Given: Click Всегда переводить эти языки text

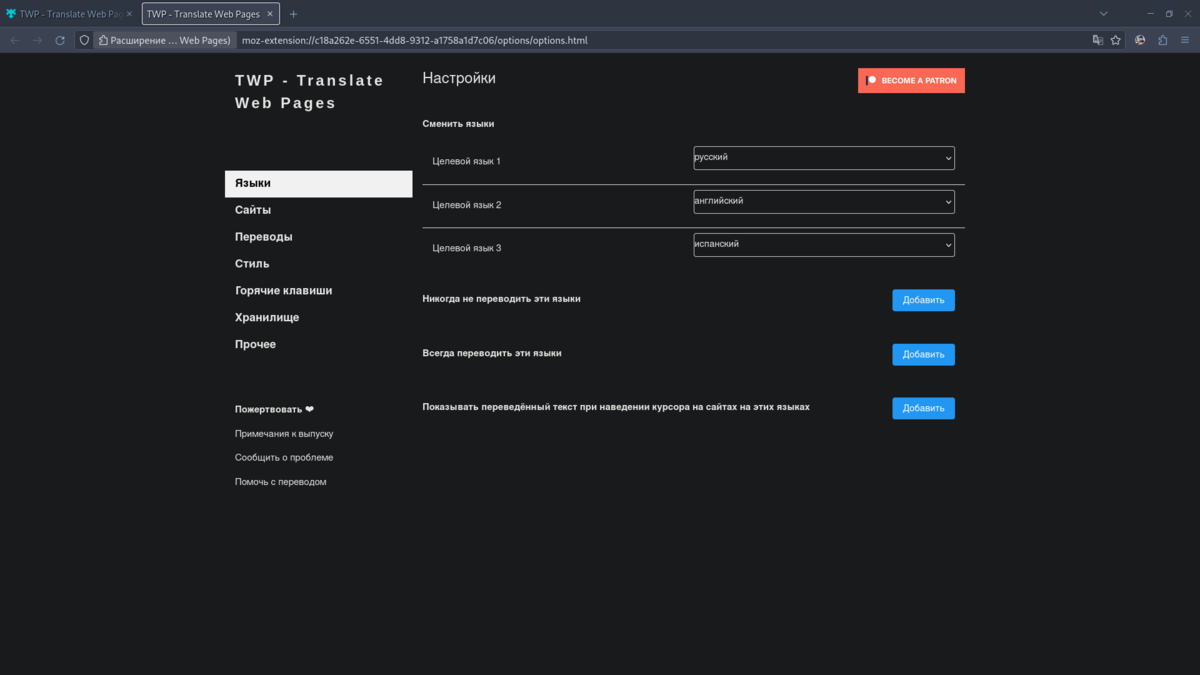Looking at the screenshot, I should pos(492,353).
